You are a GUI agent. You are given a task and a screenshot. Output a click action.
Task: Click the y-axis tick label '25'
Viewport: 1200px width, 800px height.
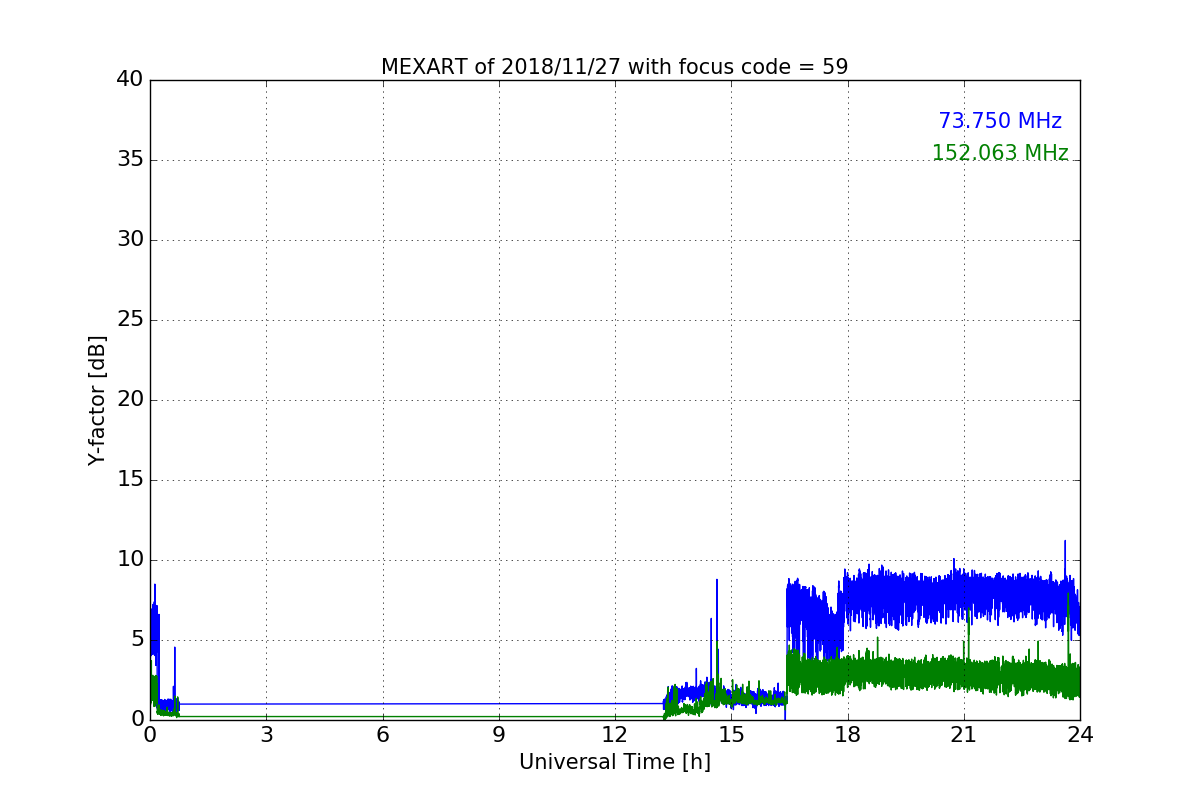(x=130, y=320)
